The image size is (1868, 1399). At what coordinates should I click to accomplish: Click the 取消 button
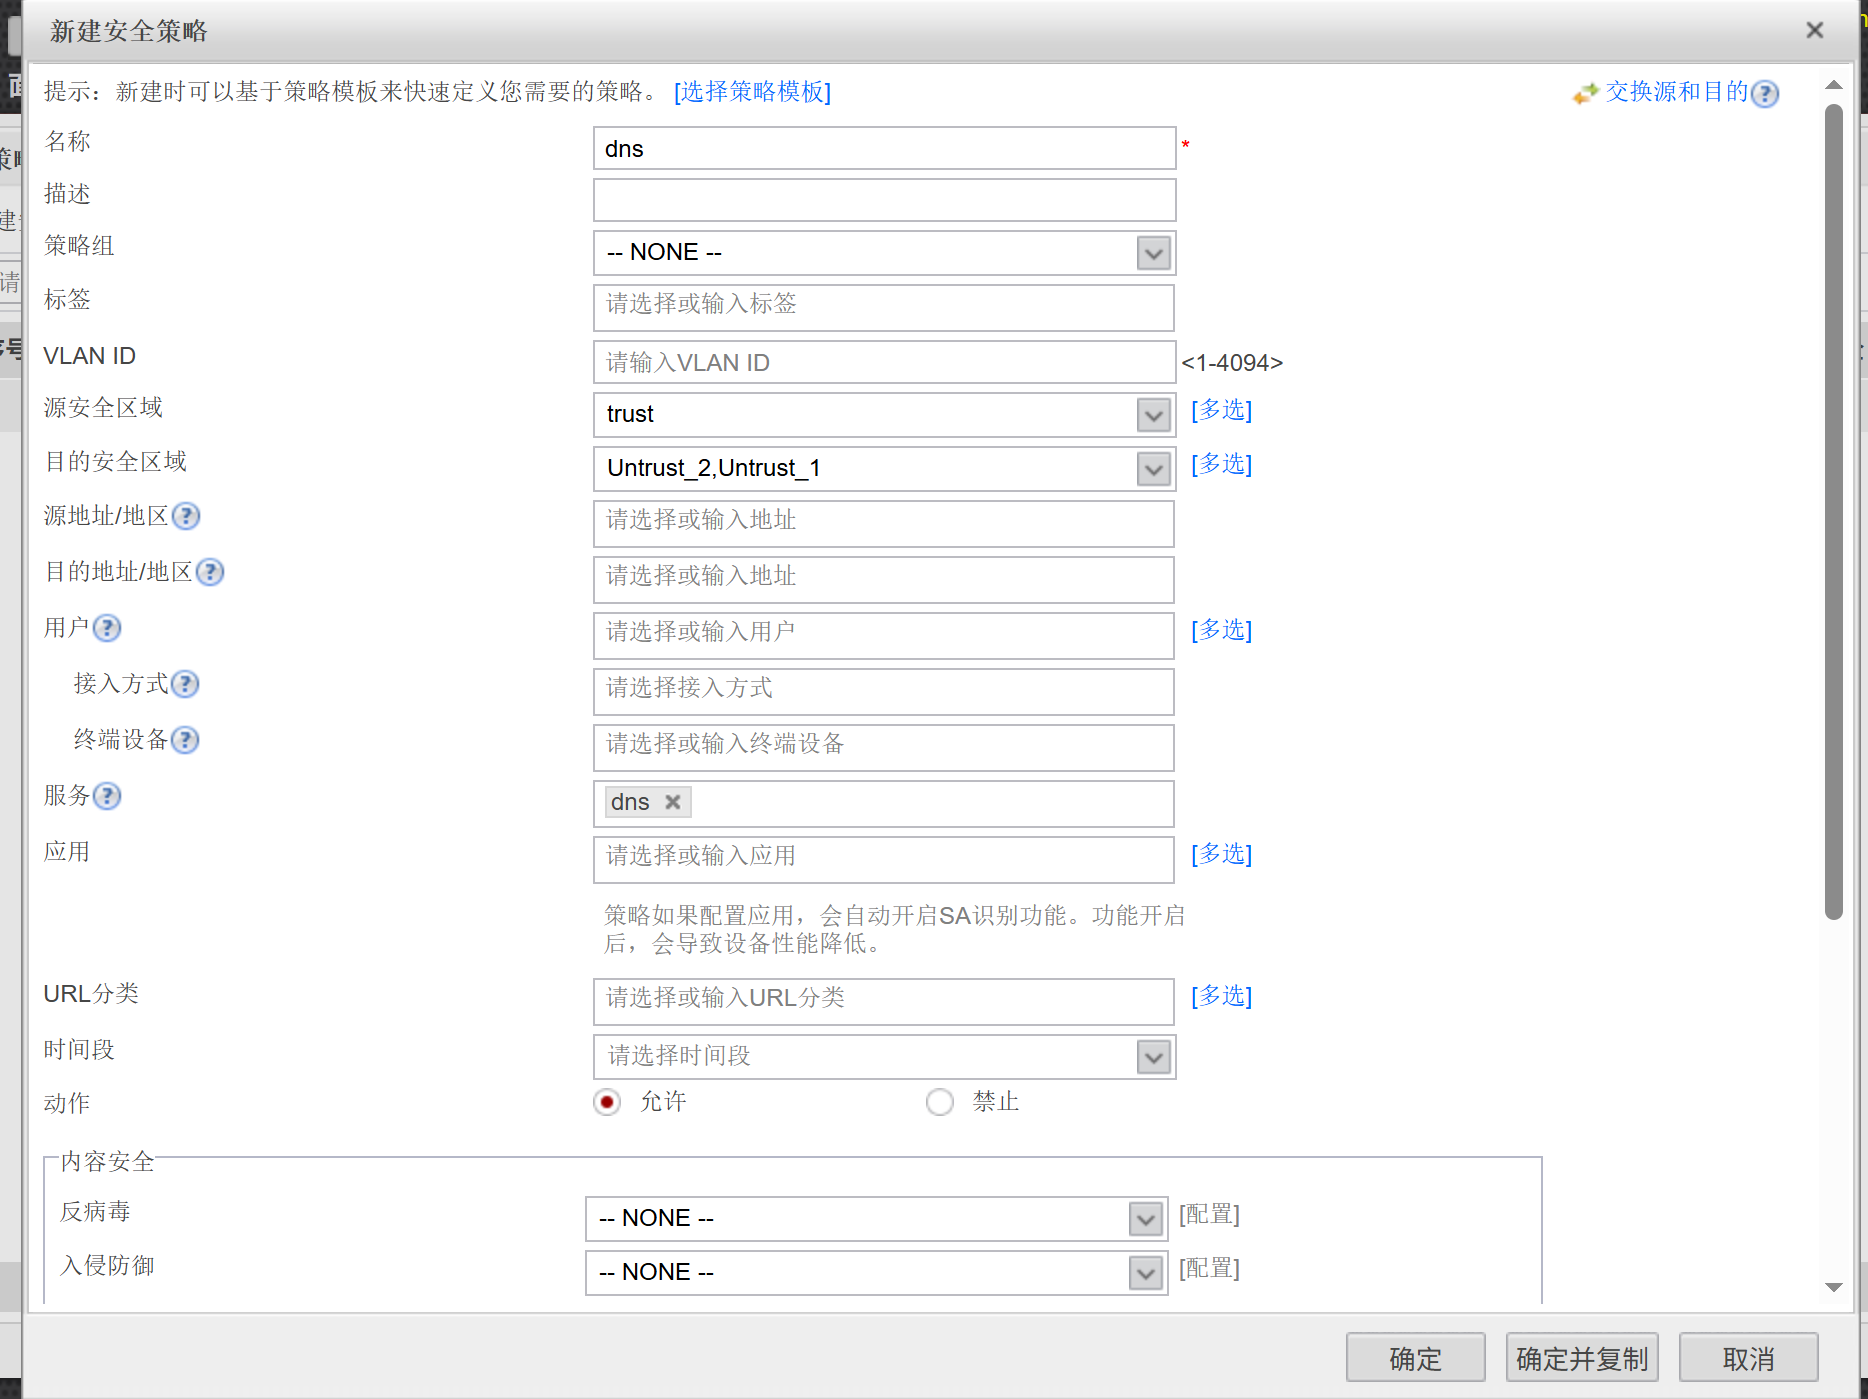point(1748,1358)
